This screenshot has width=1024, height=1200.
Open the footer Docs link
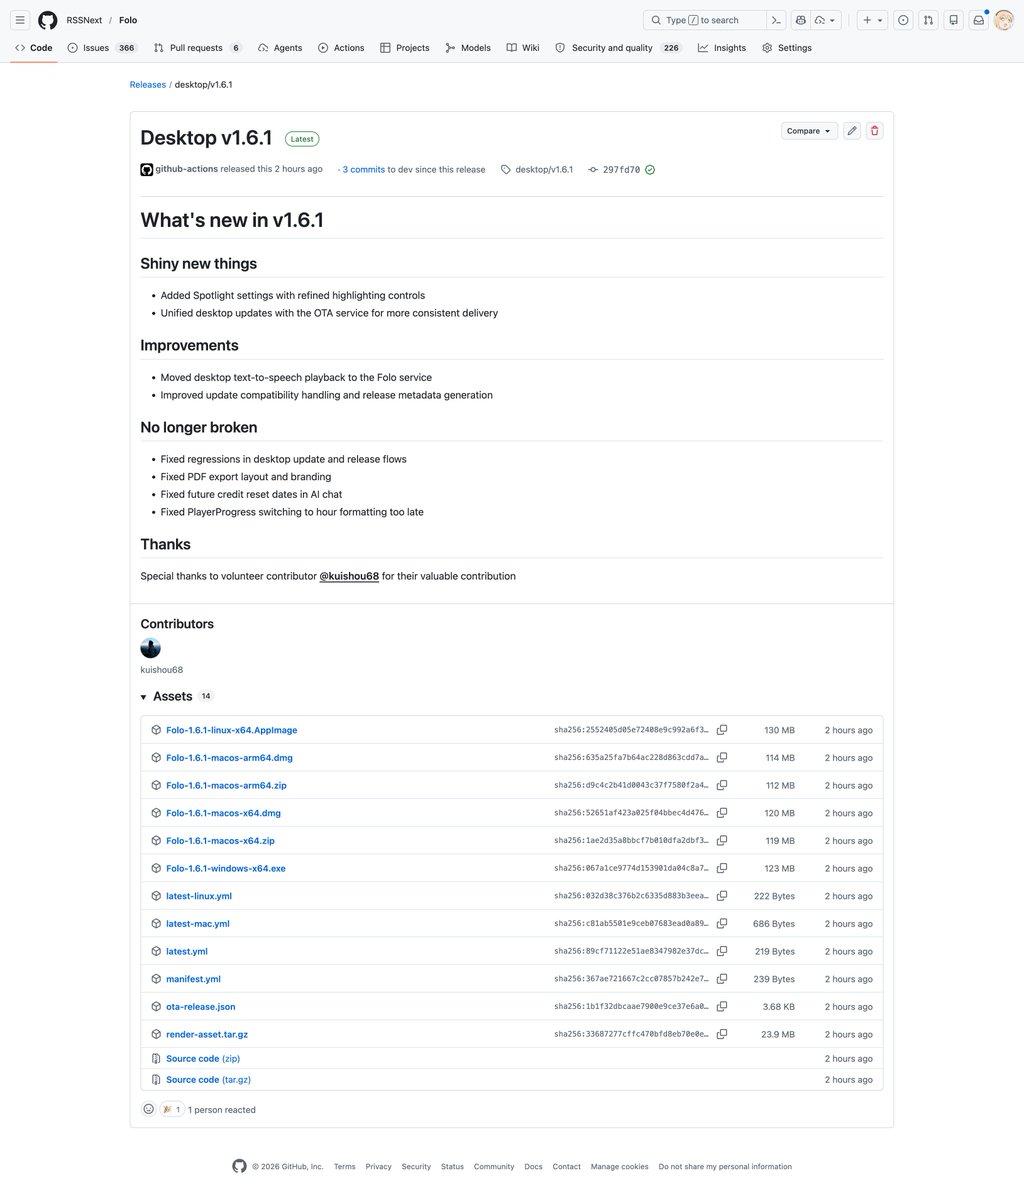coord(533,1167)
